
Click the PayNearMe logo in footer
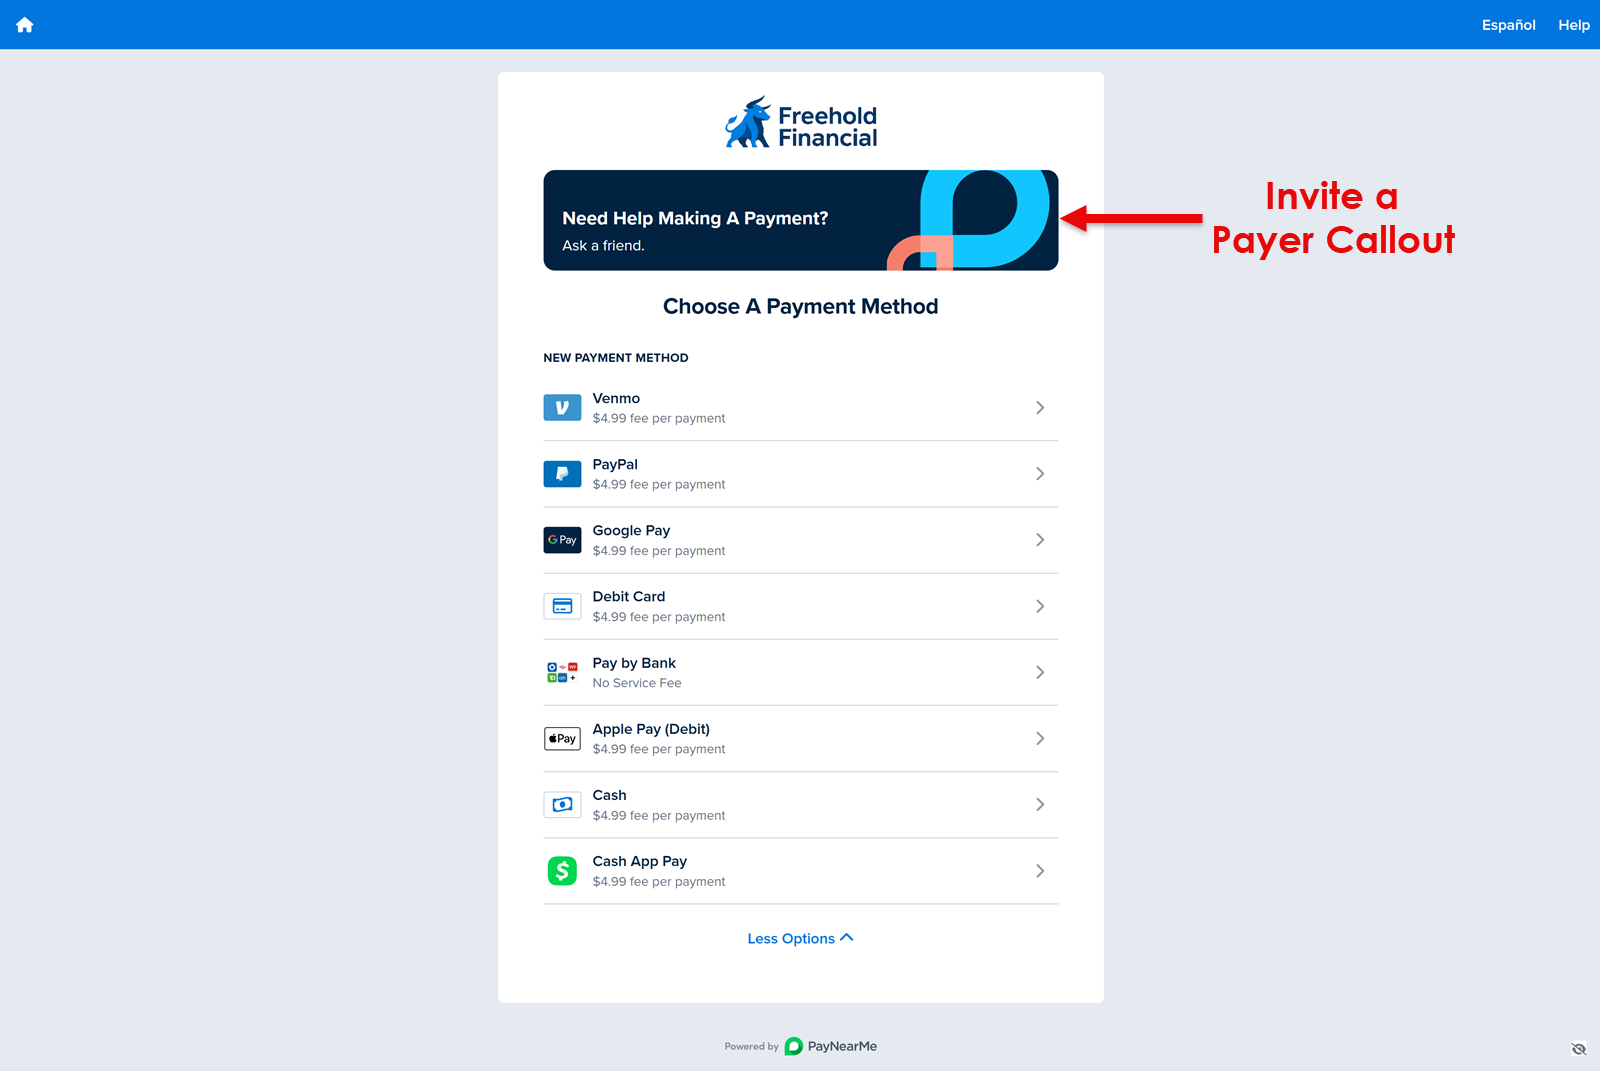(x=830, y=1046)
